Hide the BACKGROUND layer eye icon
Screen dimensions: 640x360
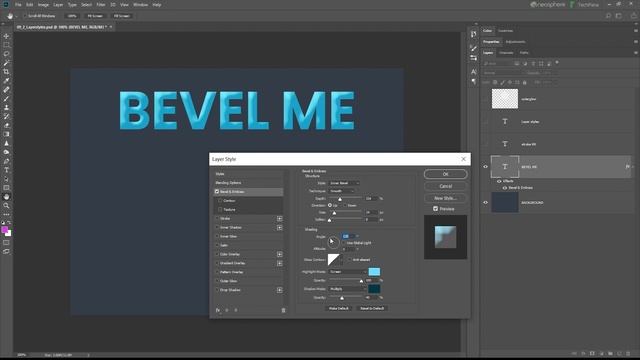point(485,202)
